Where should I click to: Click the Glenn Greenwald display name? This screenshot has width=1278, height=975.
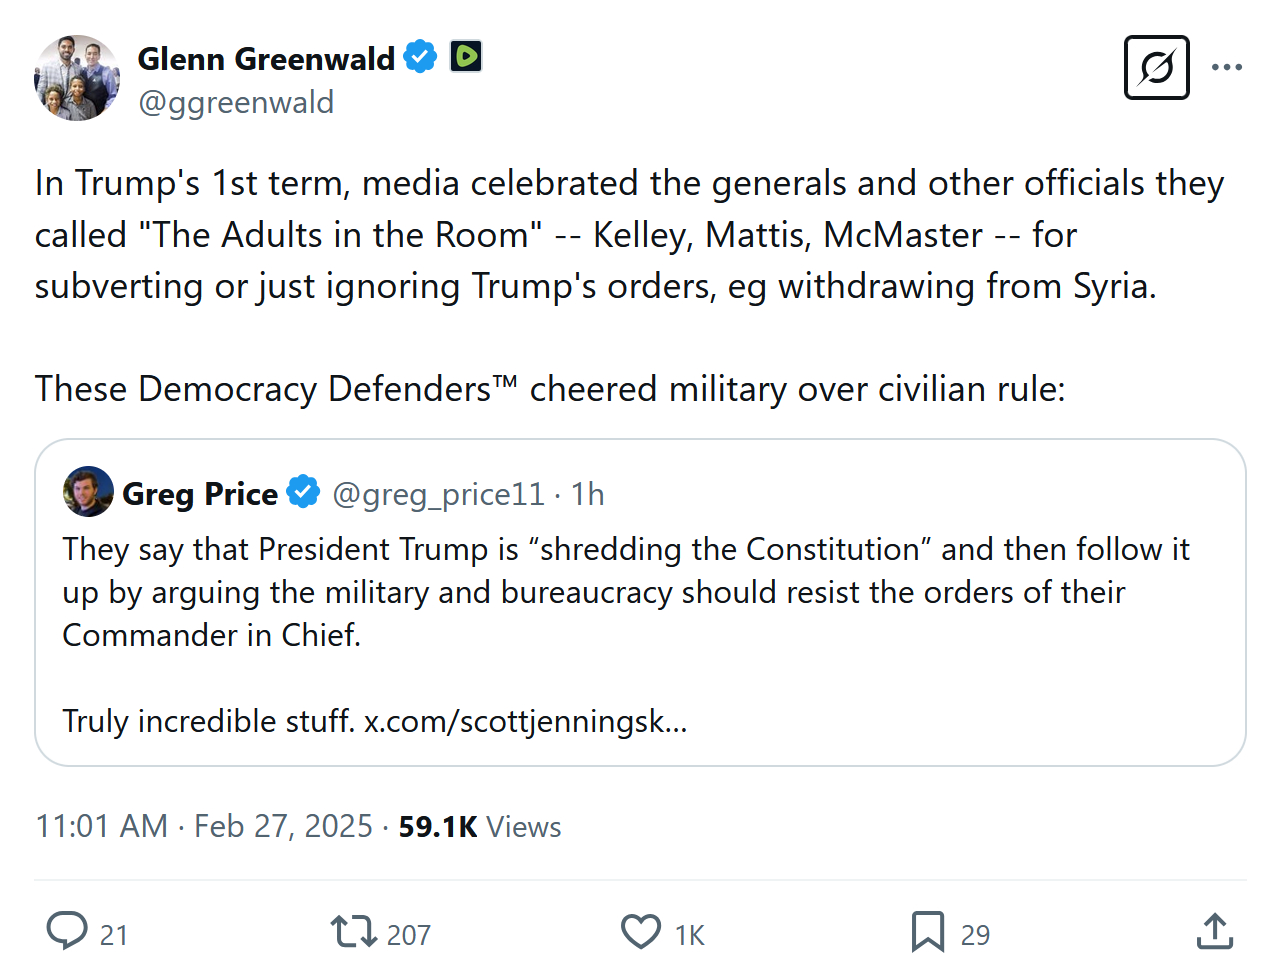[266, 59]
